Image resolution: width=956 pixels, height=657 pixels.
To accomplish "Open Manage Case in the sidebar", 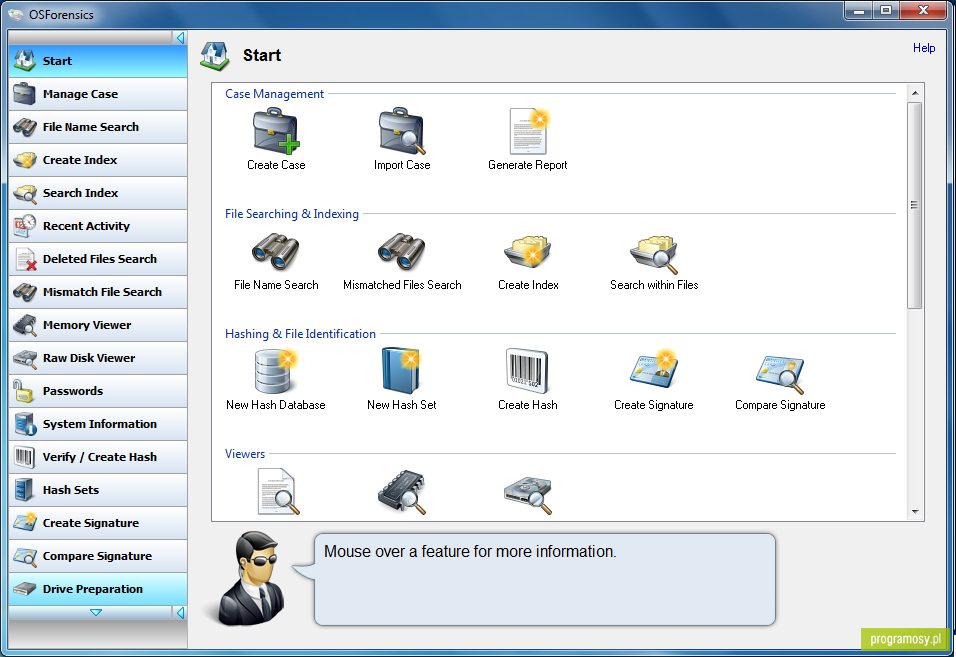I will [98, 94].
